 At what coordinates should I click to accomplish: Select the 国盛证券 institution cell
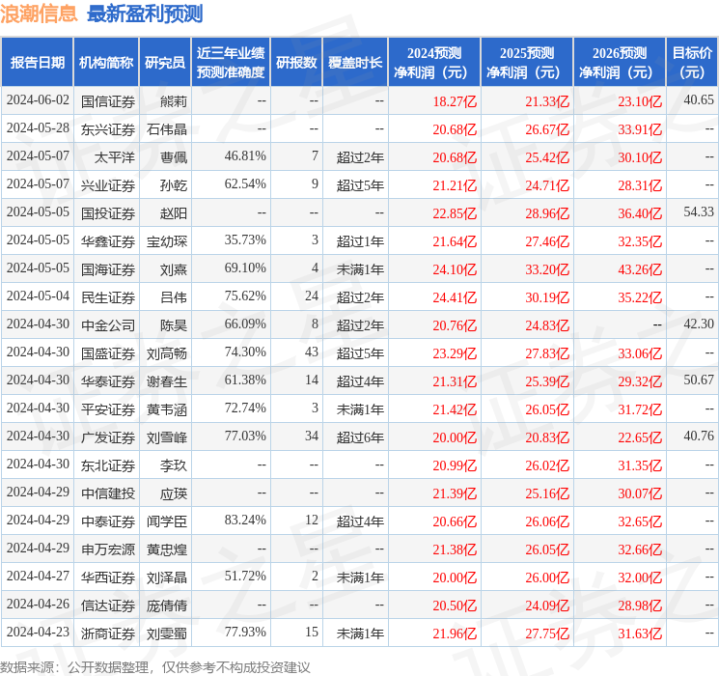108,353
